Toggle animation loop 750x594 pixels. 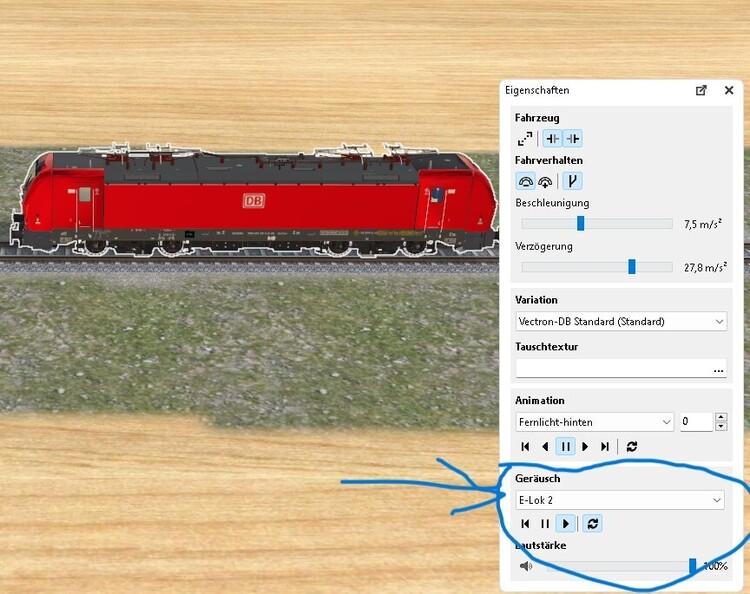pos(632,447)
